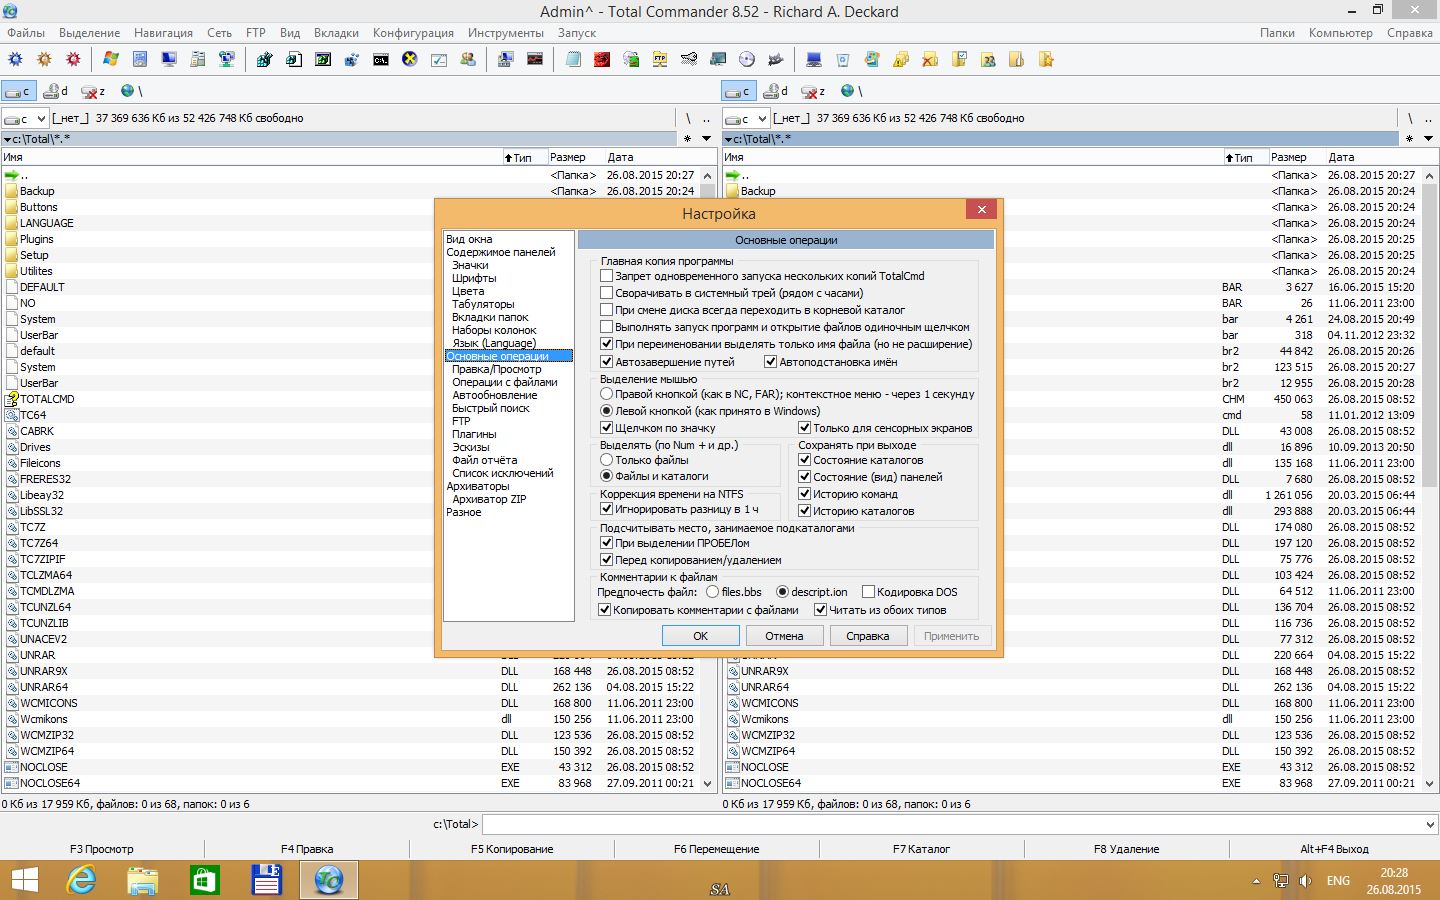Open the Конфигурация menu
The height and width of the screenshot is (900, 1440).
click(x=413, y=33)
